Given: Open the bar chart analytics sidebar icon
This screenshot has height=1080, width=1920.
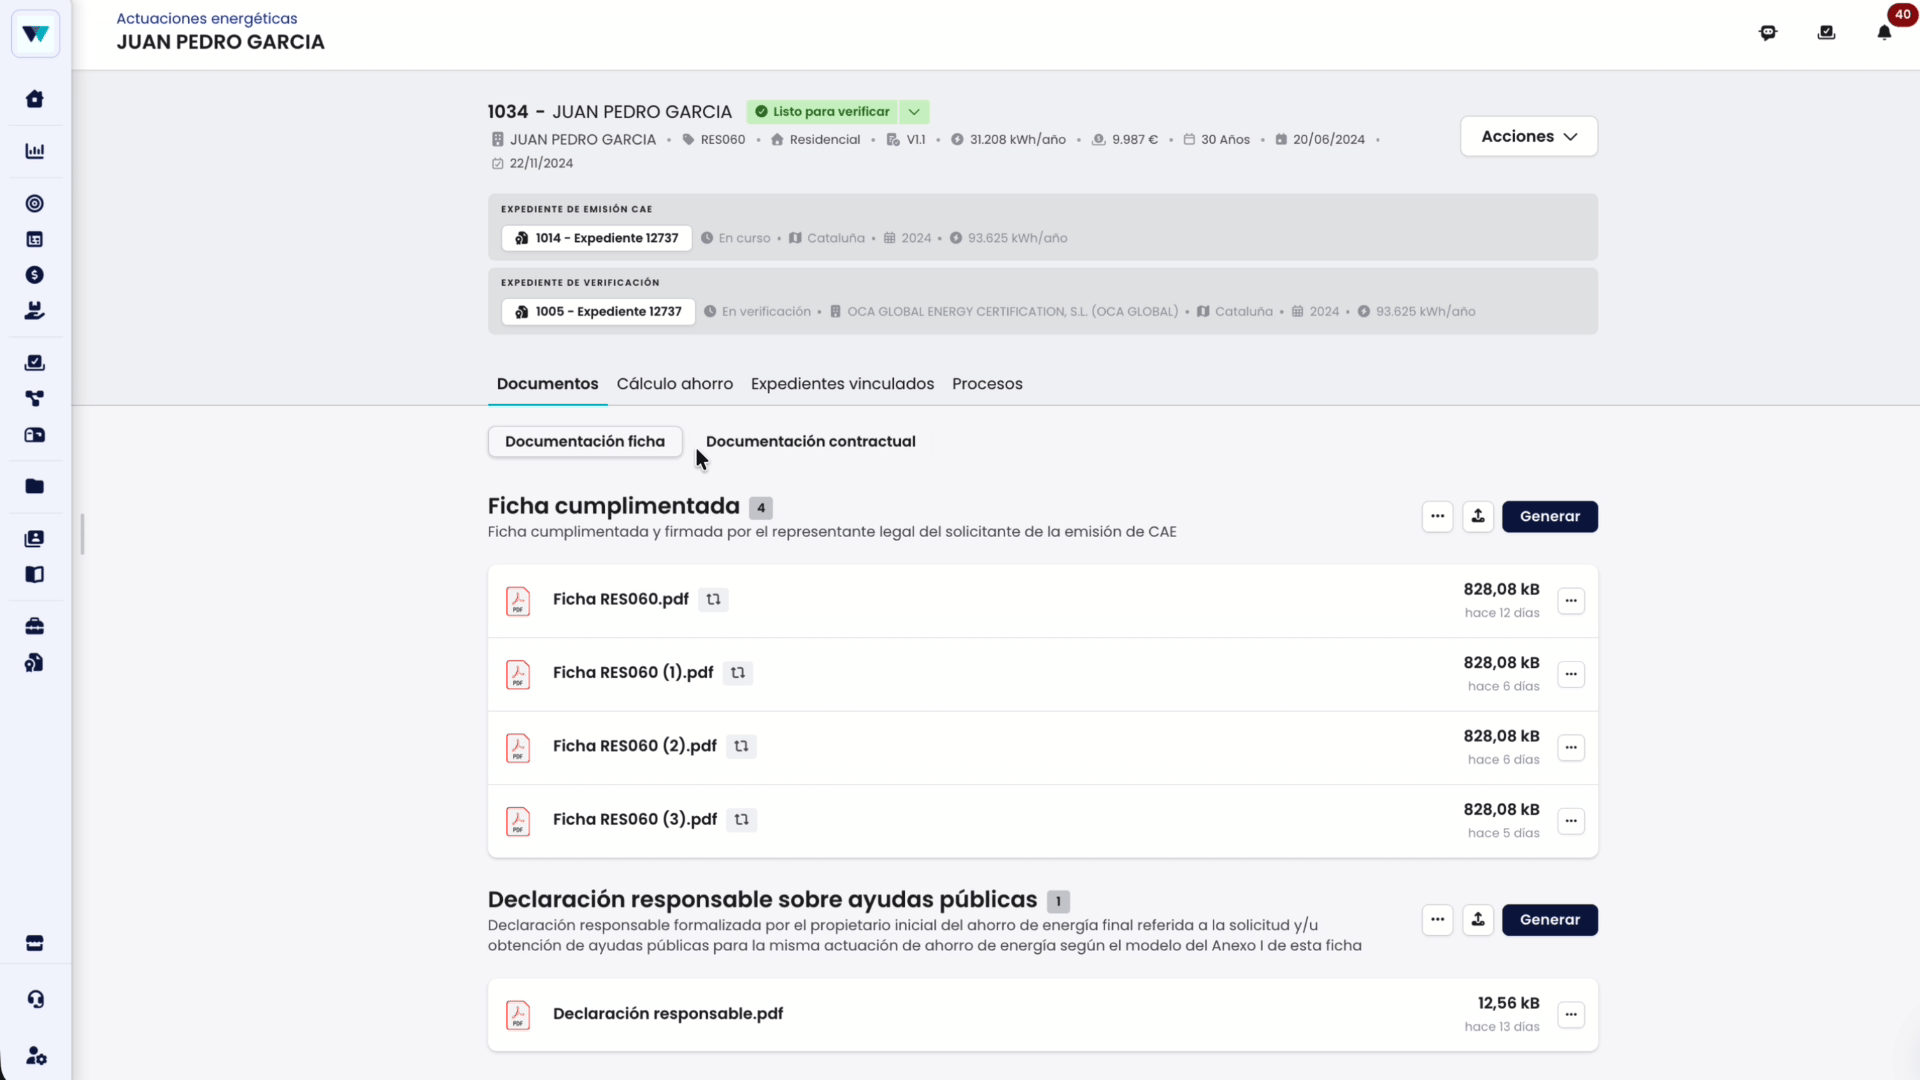Looking at the screenshot, I should click(x=35, y=151).
